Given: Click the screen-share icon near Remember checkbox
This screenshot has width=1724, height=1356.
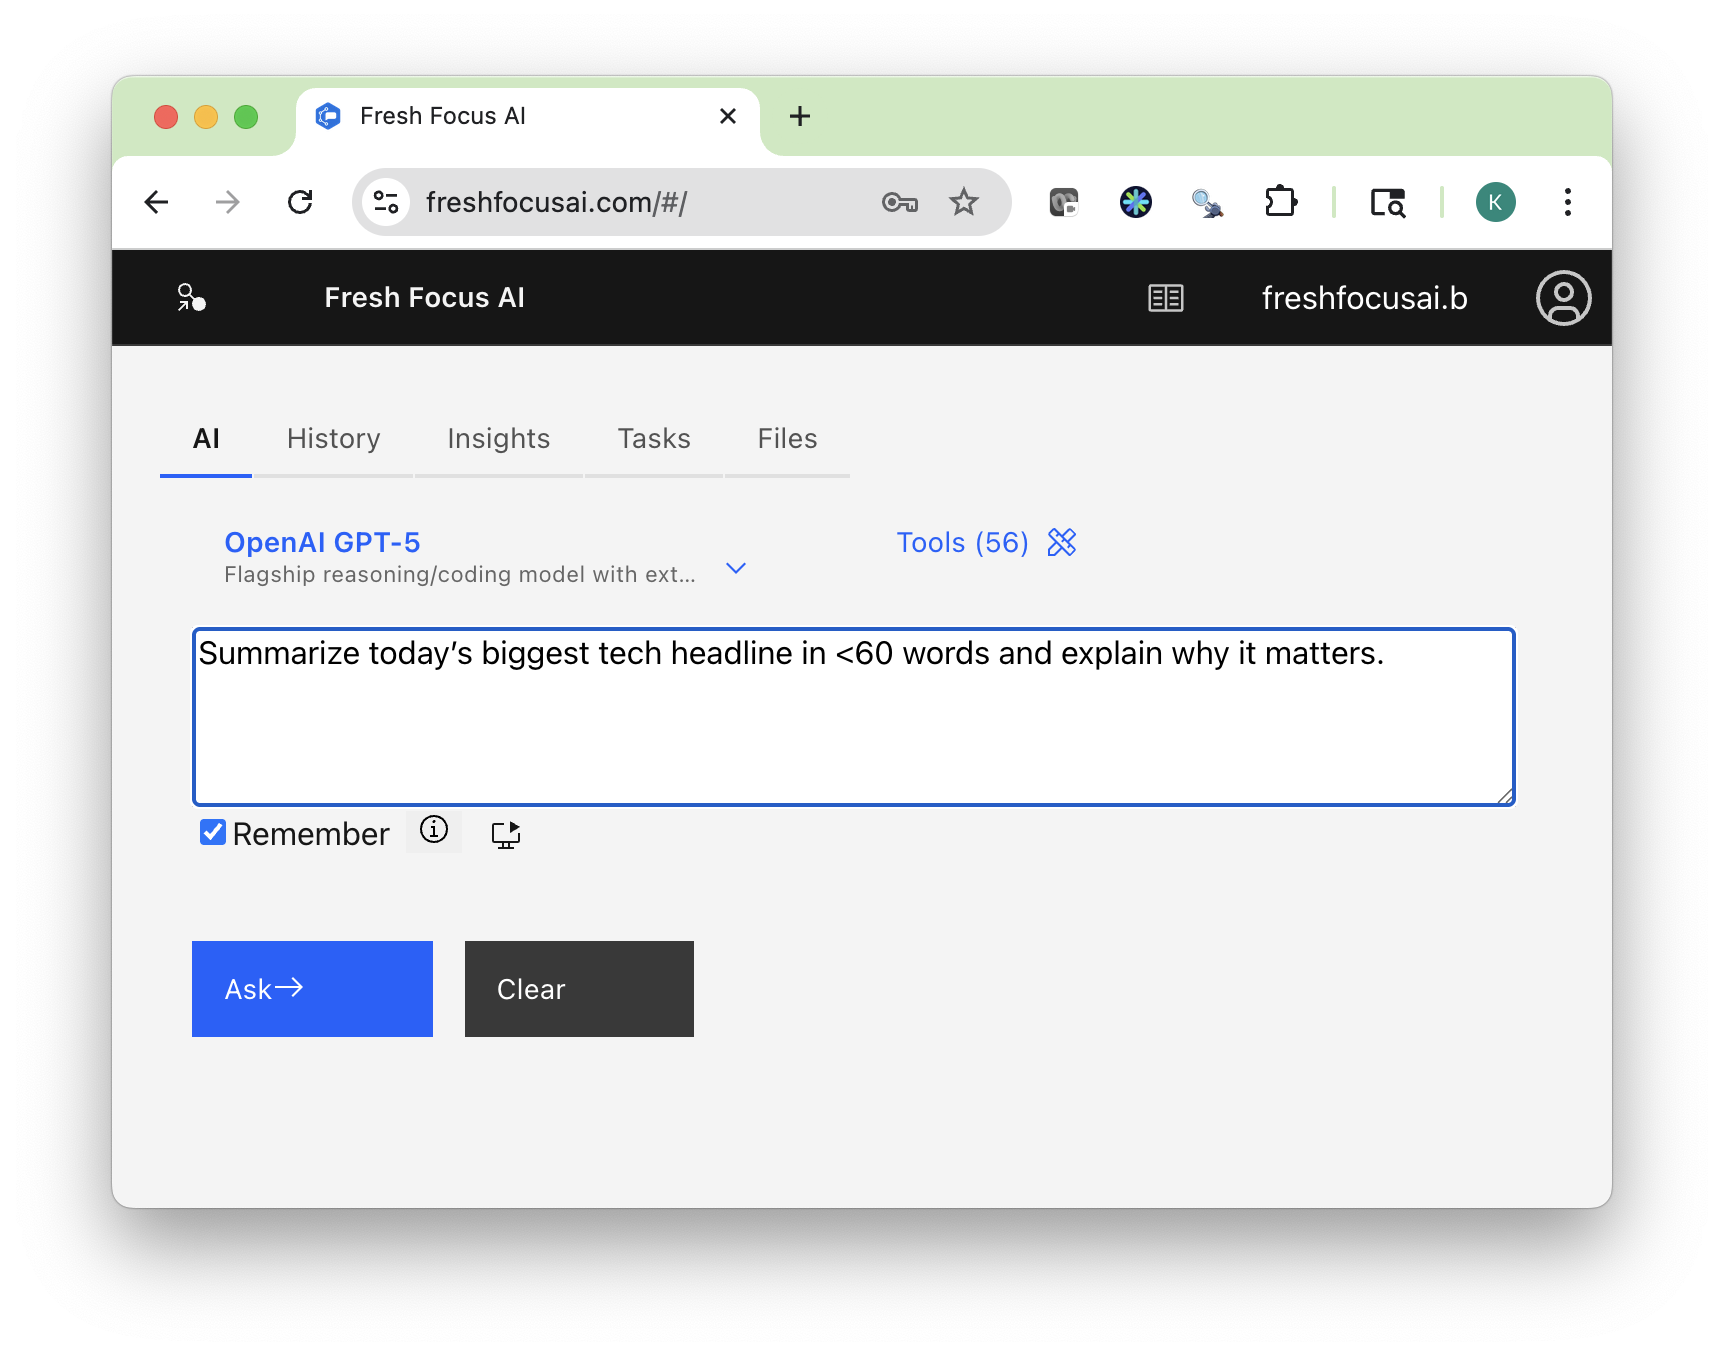Looking at the screenshot, I should tap(505, 834).
